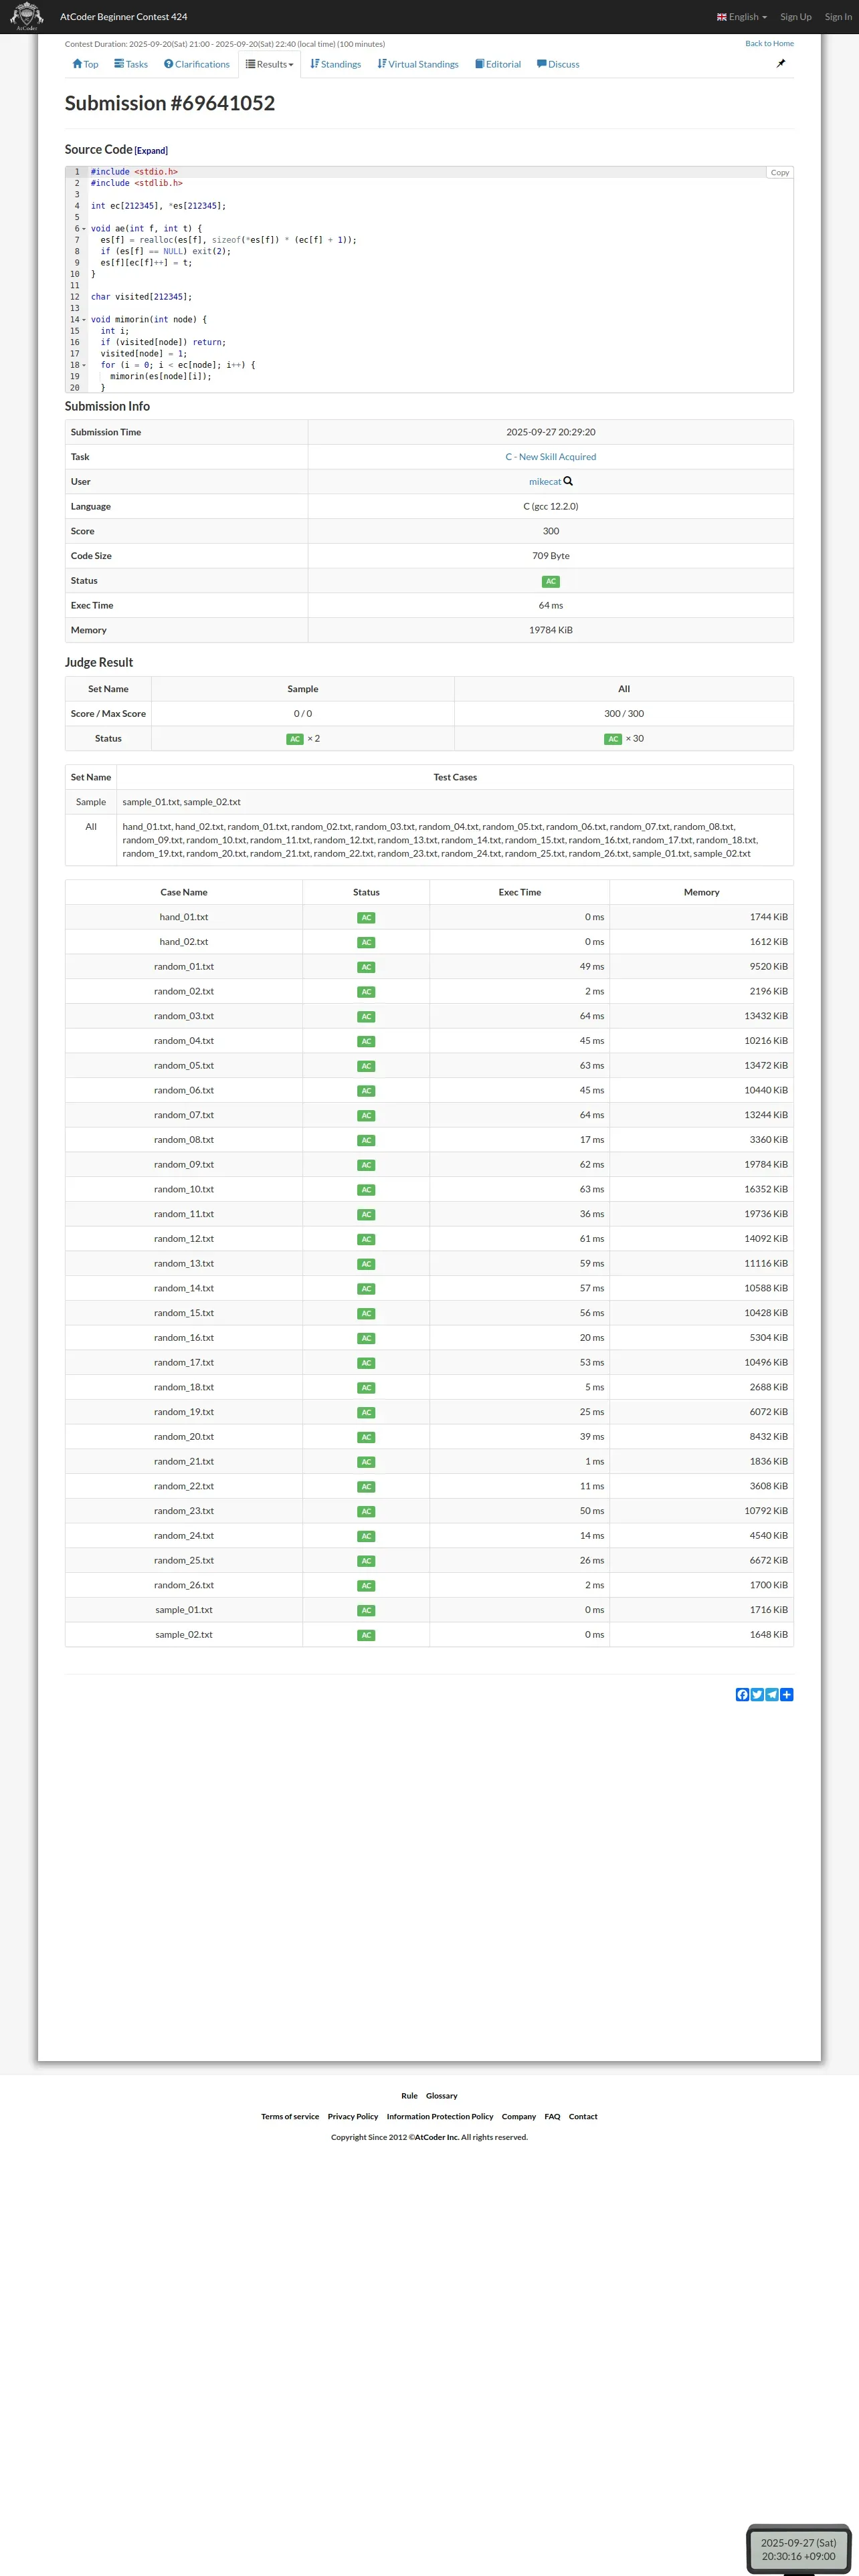This screenshot has height=2576, width=859.
Task: Click sample_01.txt, sample_02.txt test cases cell
Action: 455,802
